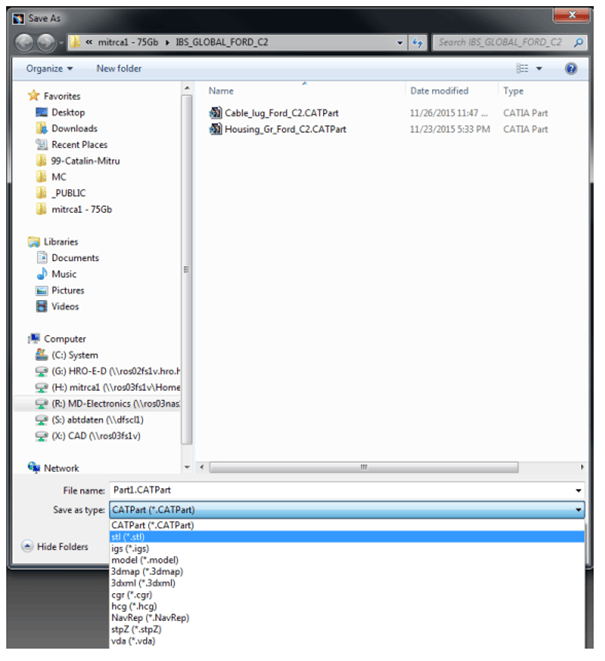Click the Favorites star icon
Screen dimensions: 605x661
[34, 96]
